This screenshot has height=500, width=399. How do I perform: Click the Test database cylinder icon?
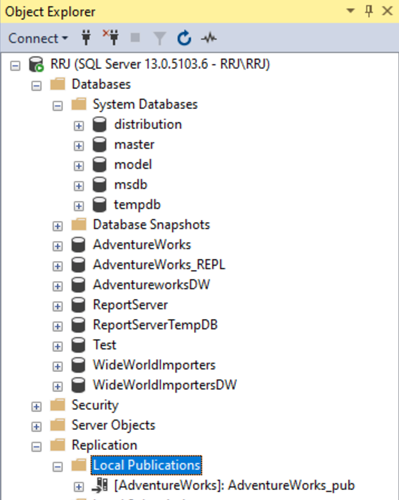[x=78, y=345]
